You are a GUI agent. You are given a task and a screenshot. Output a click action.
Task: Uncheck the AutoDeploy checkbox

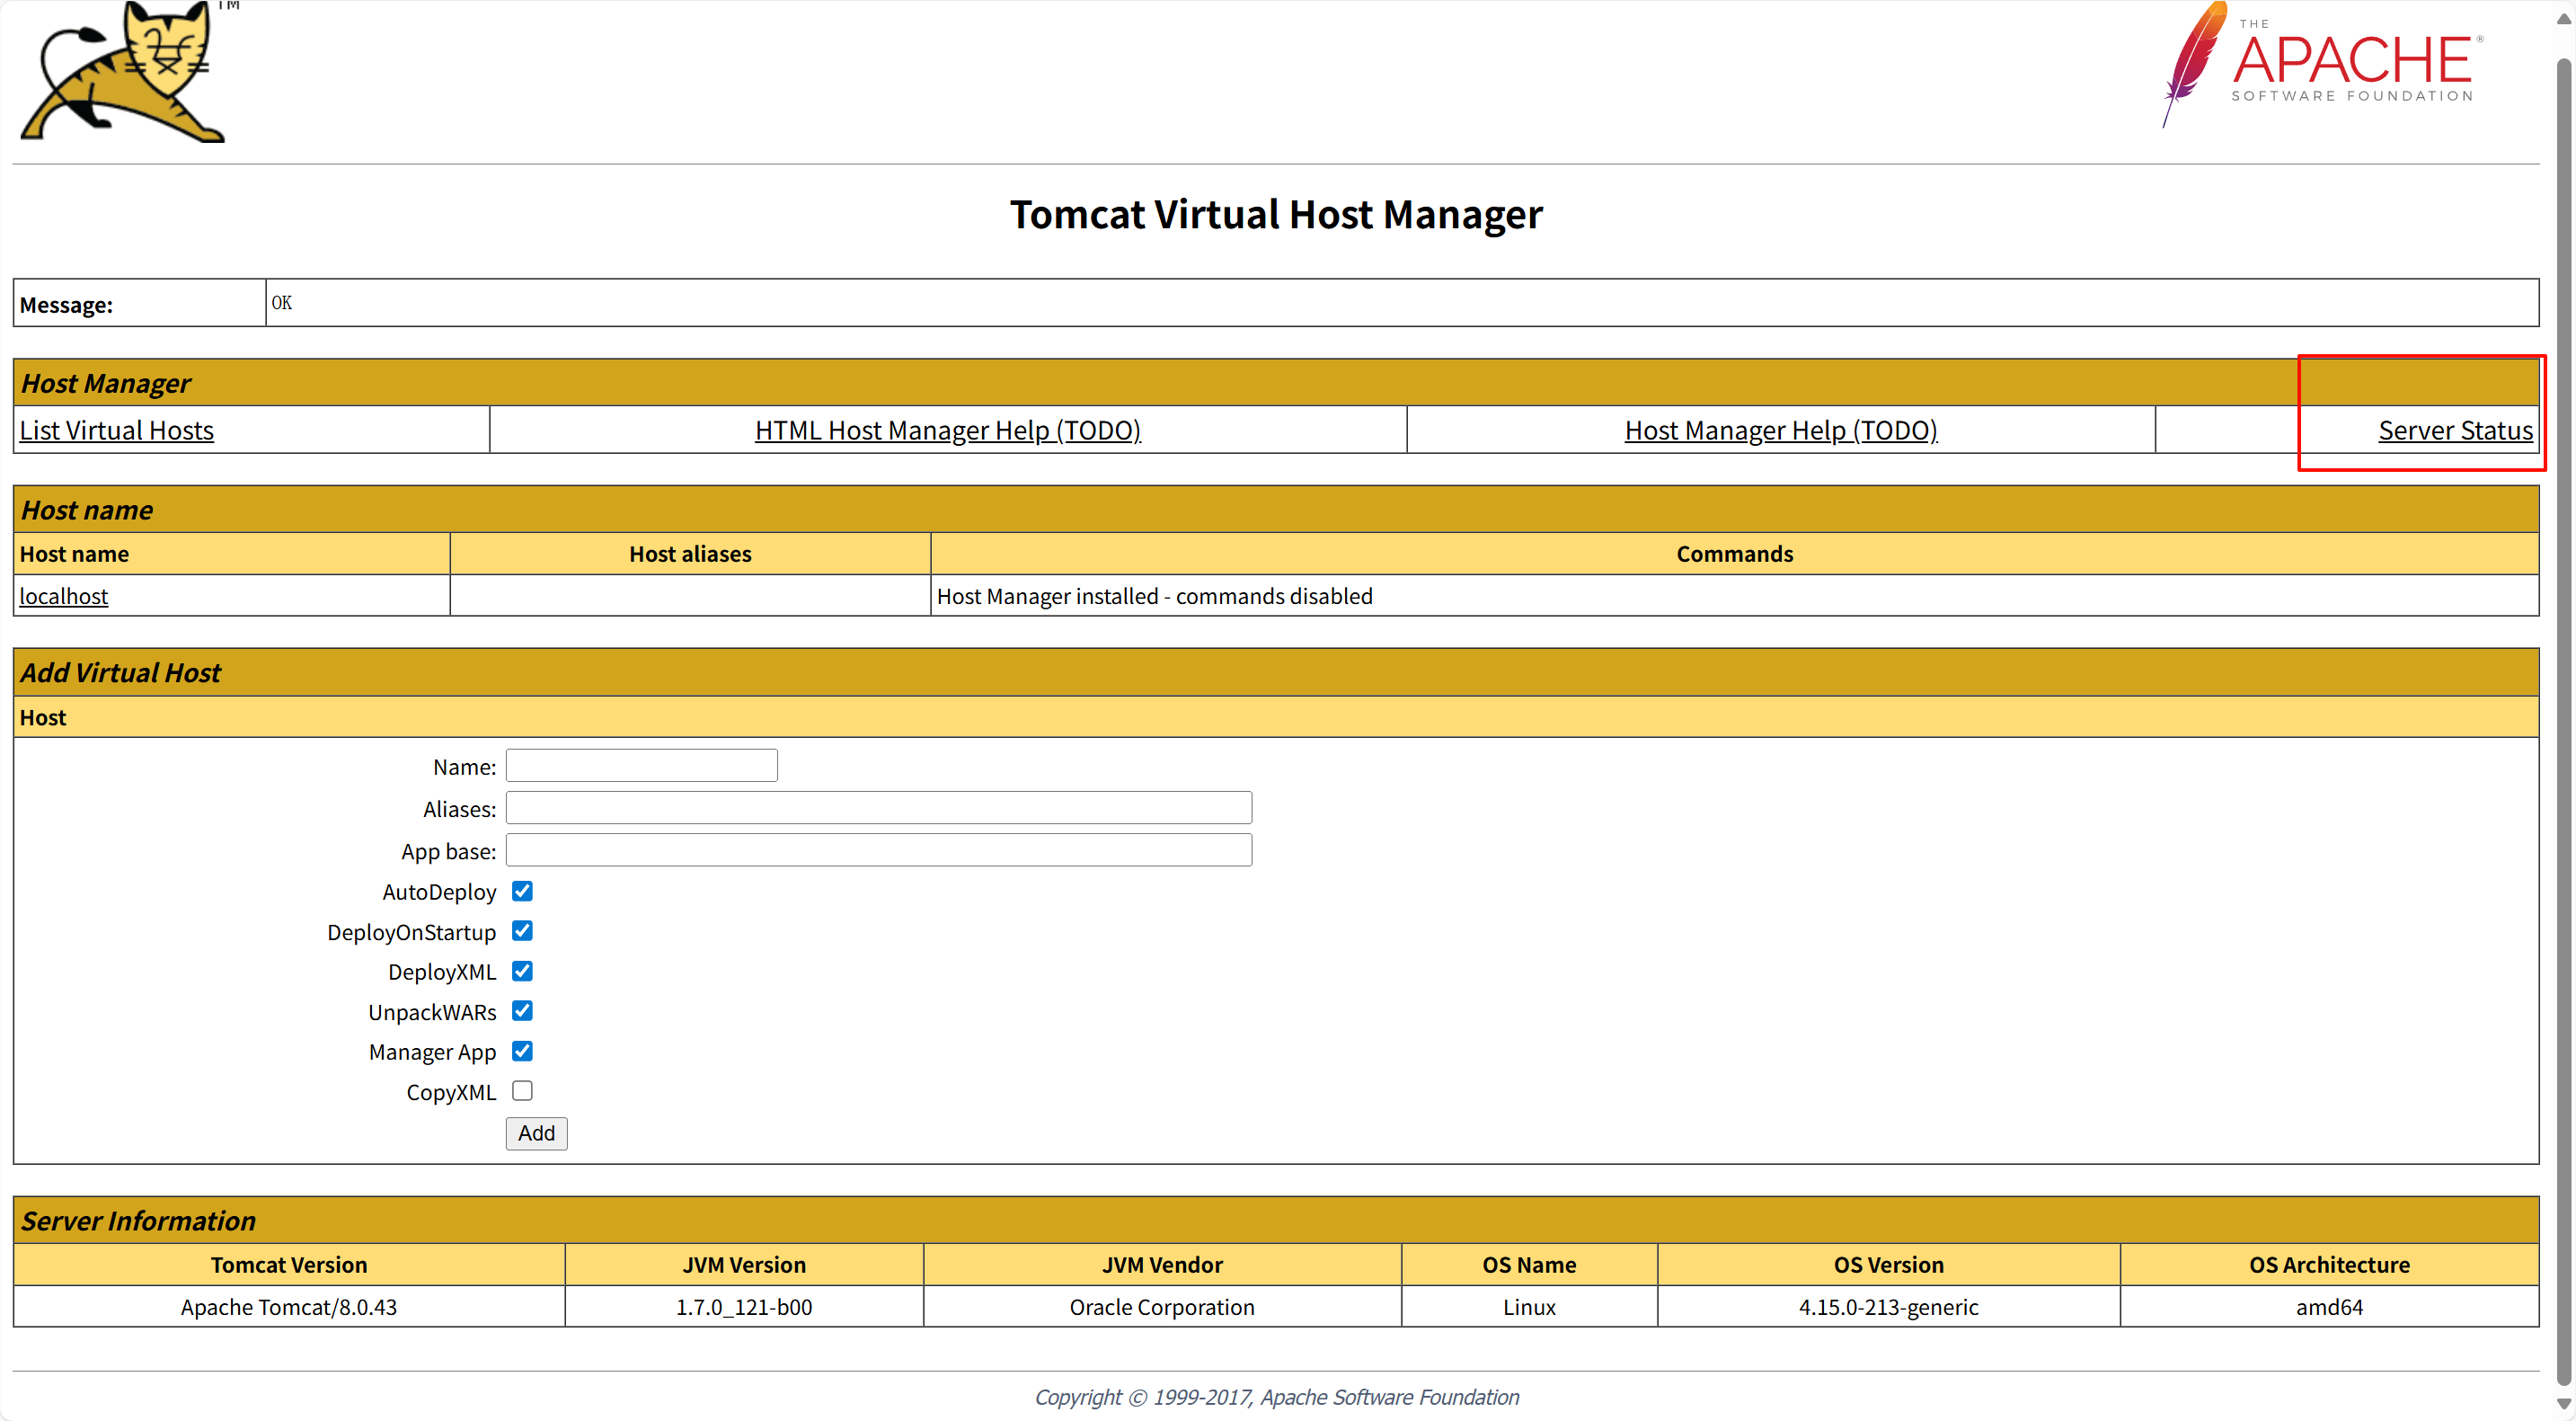tap(522, 891)
